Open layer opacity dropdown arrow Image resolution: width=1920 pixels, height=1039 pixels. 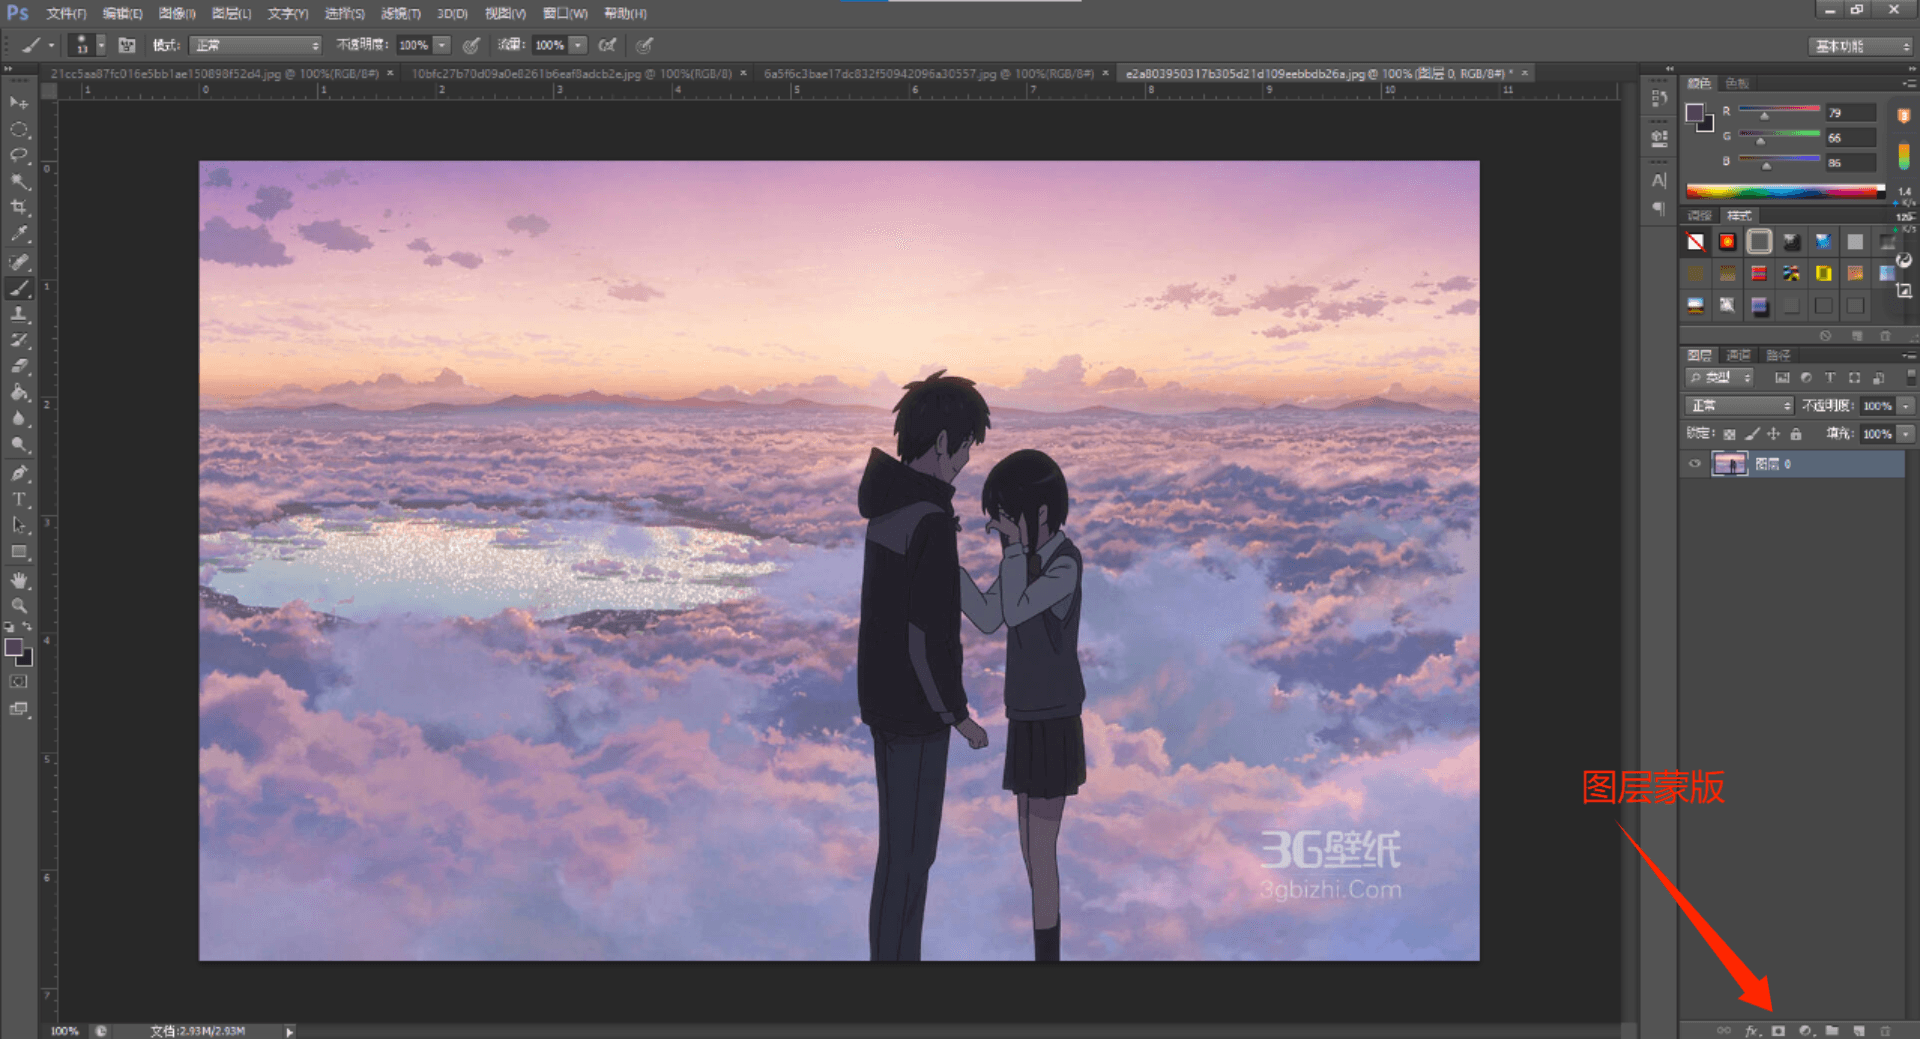tap(1906, 405)
